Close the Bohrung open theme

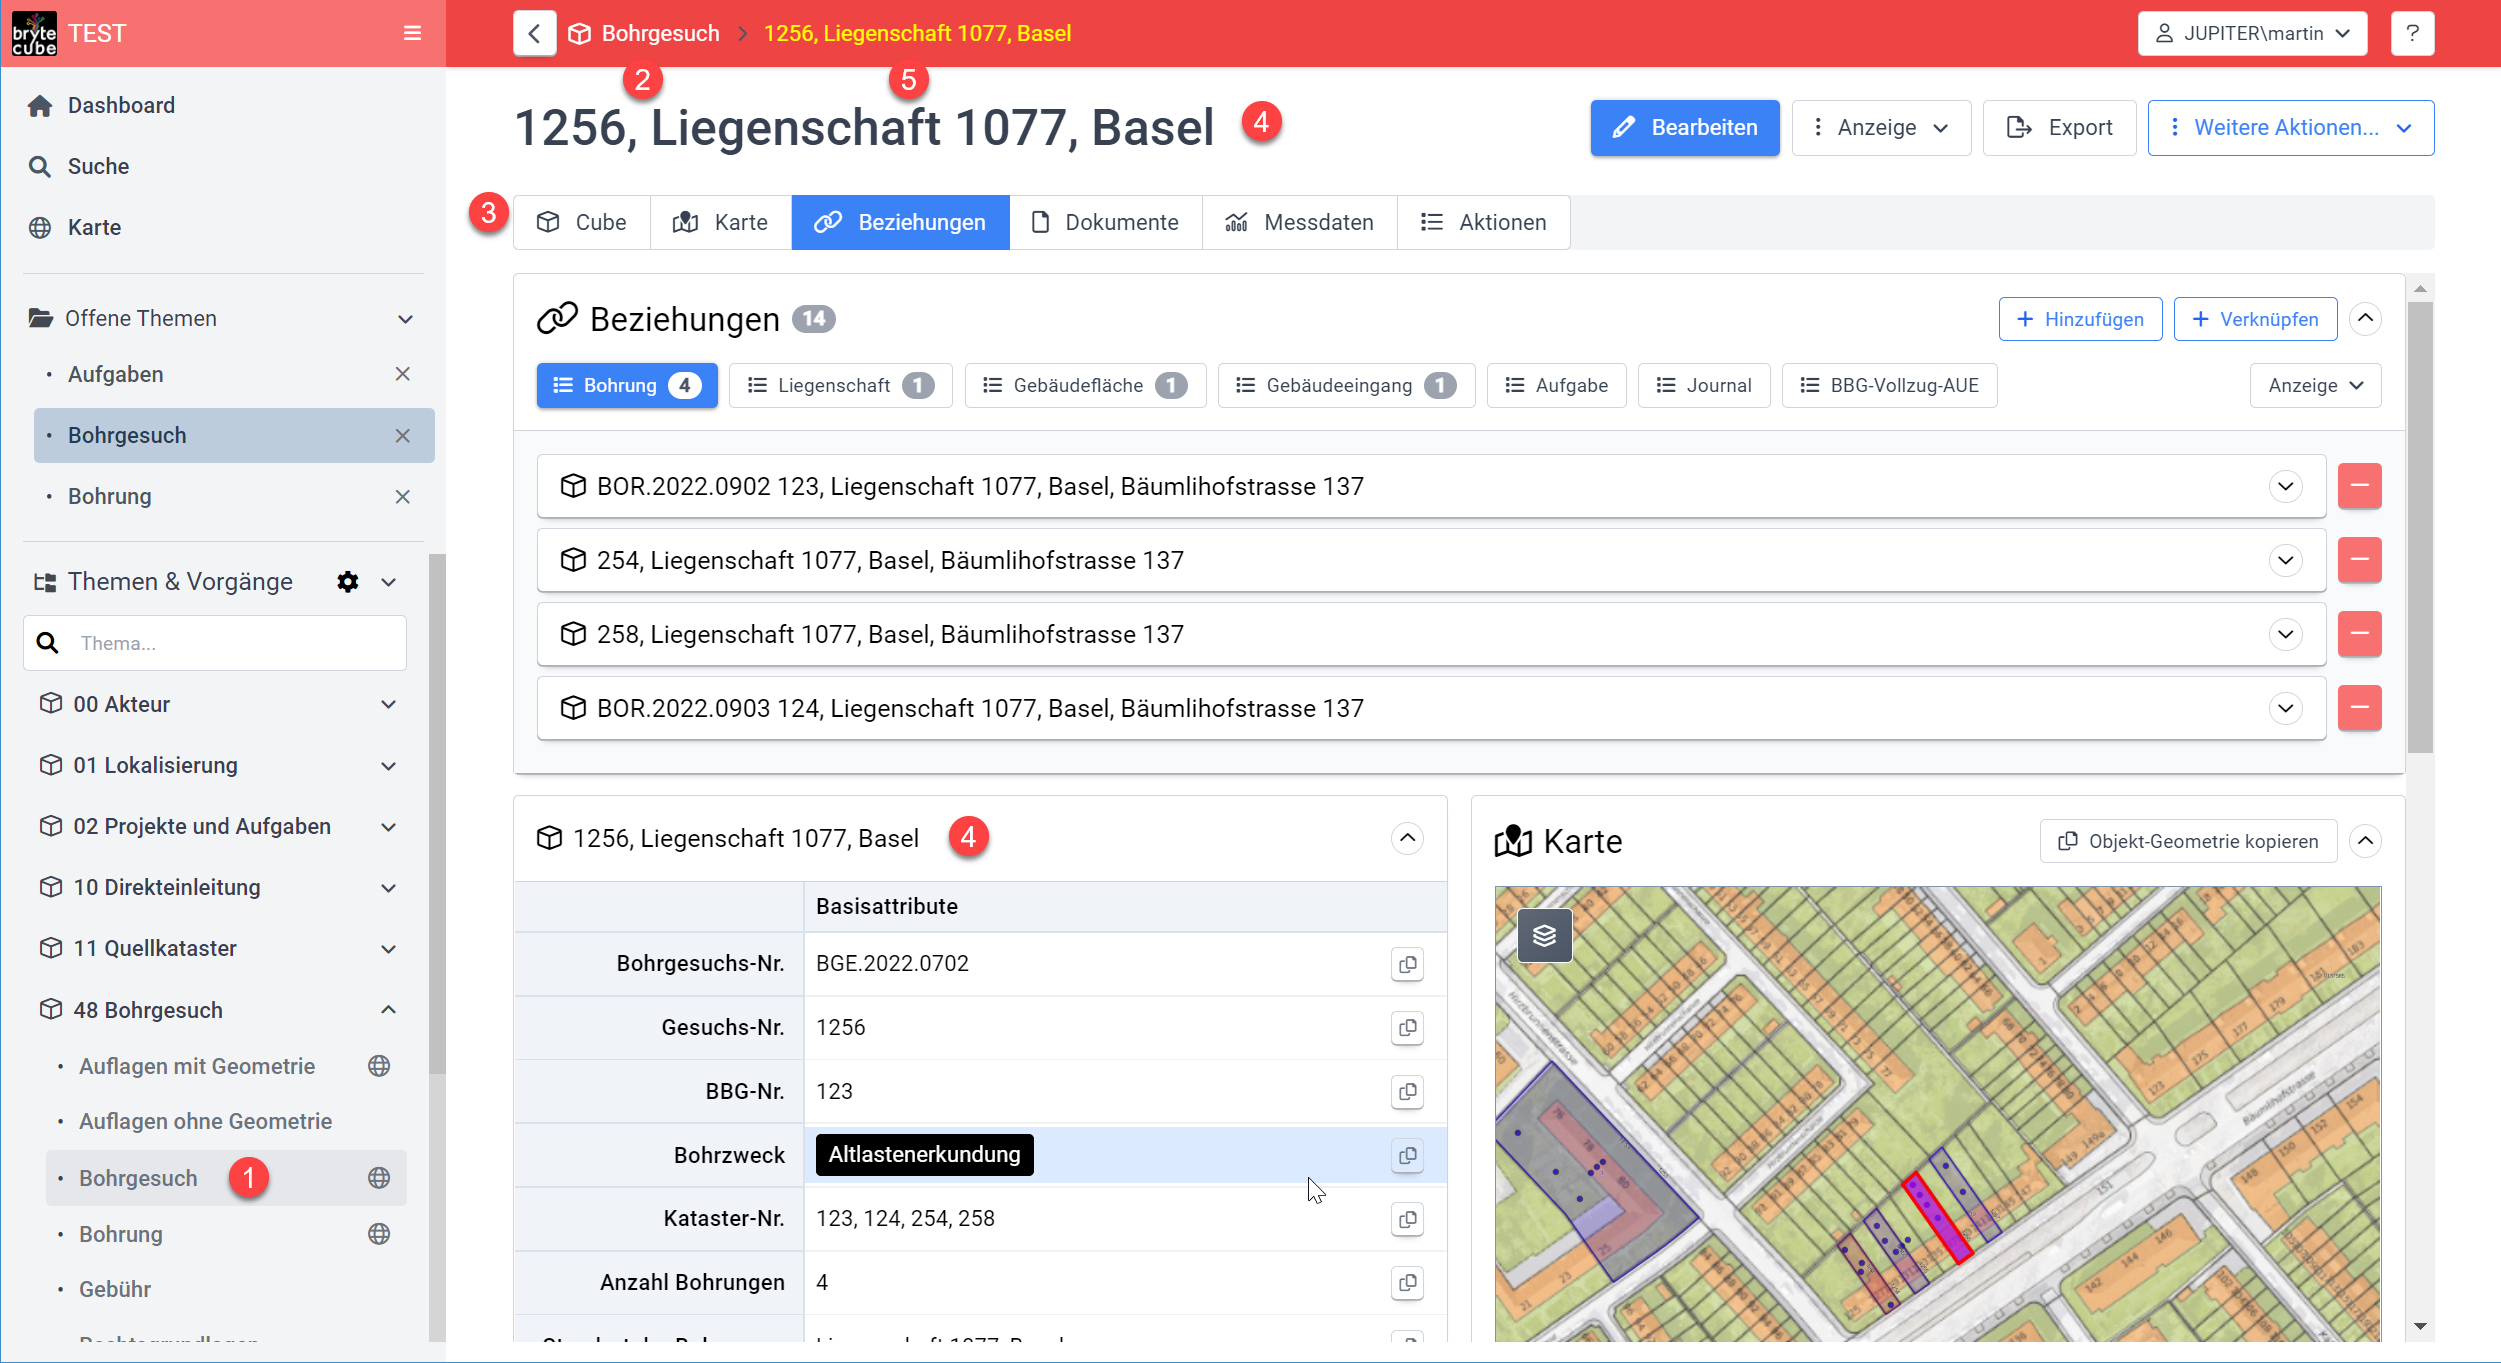coord(403,496)
